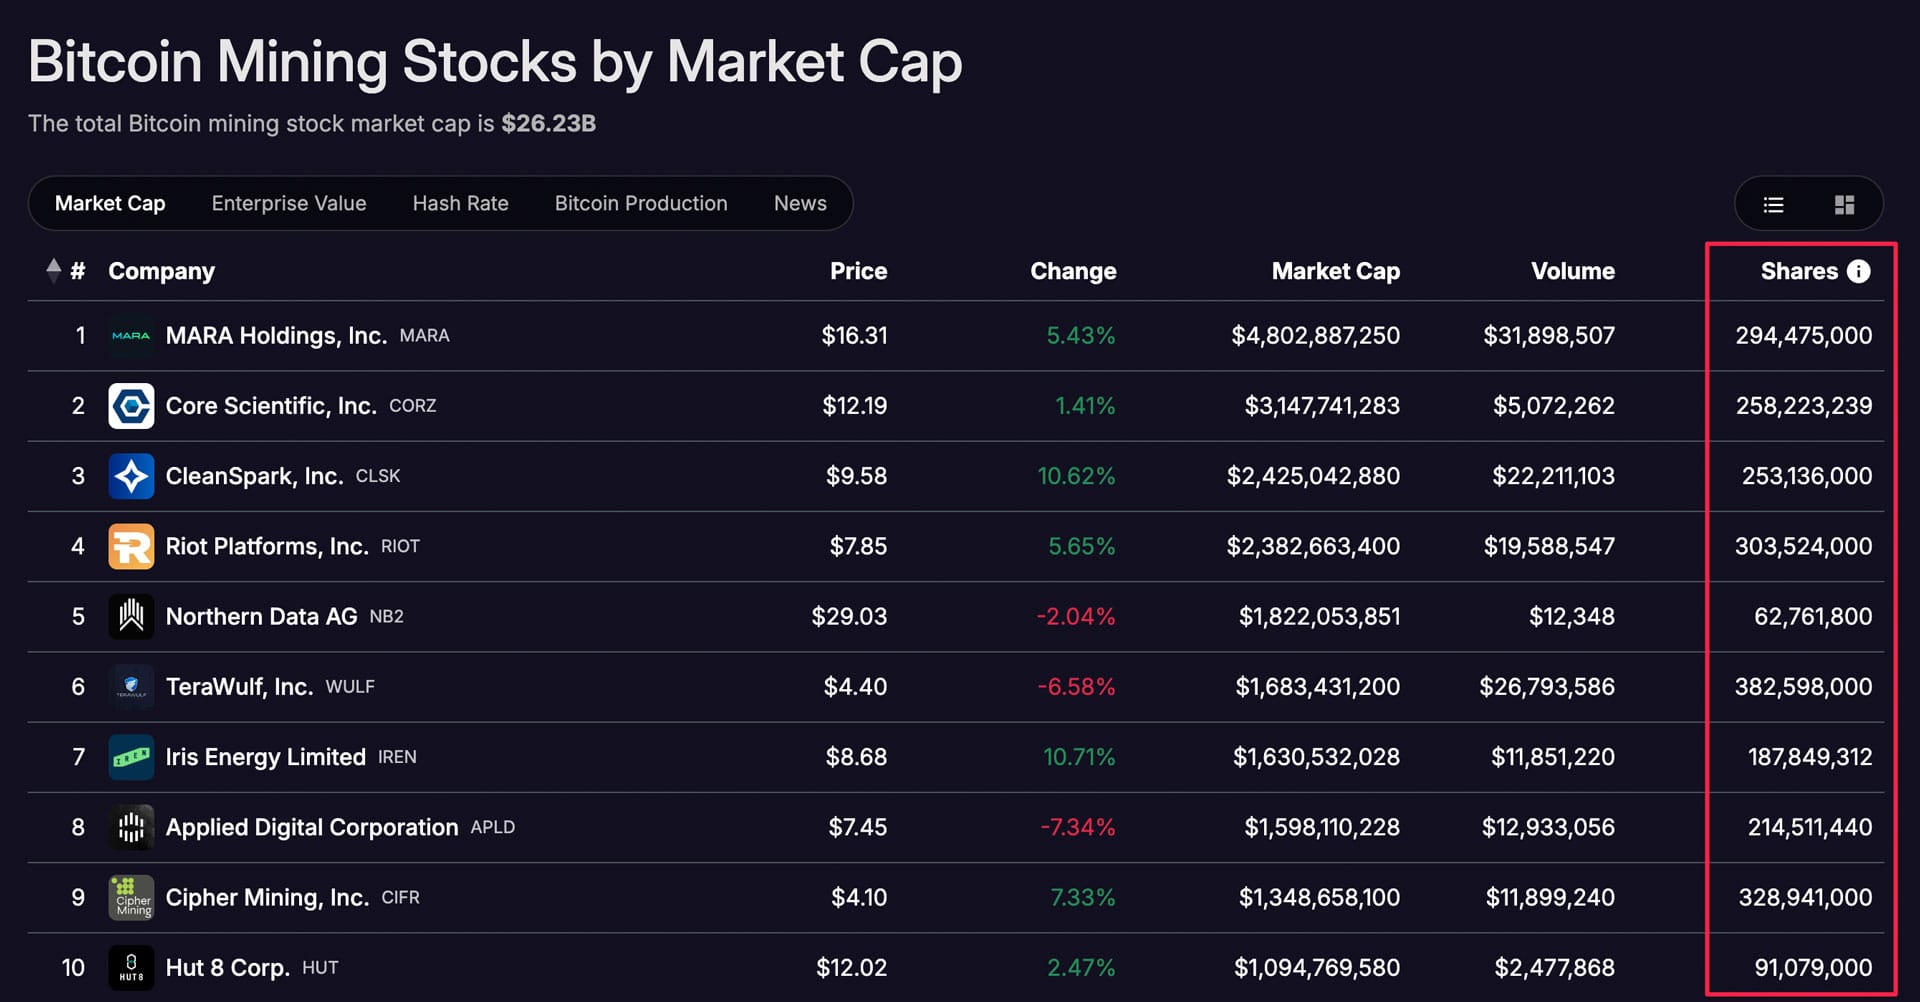This screenshot has height=1002, width=1920.
Task: Click the Core Scientific logo icon
Action: point(131,406)
